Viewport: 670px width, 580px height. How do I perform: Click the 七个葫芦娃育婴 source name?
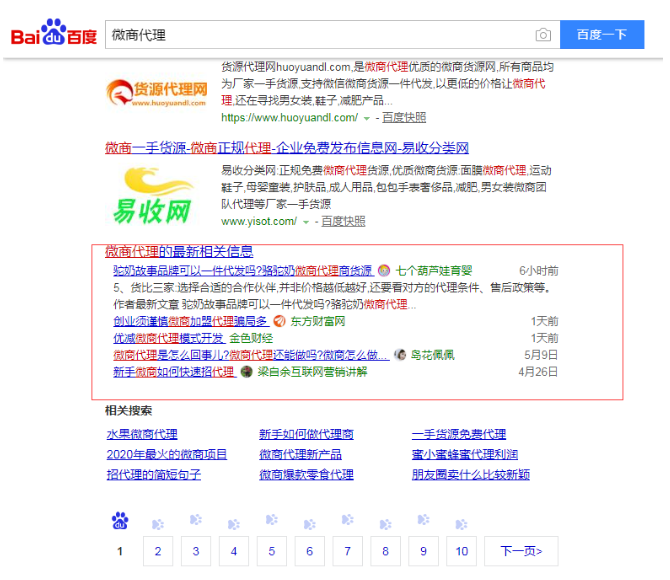(x=434, y=271)
